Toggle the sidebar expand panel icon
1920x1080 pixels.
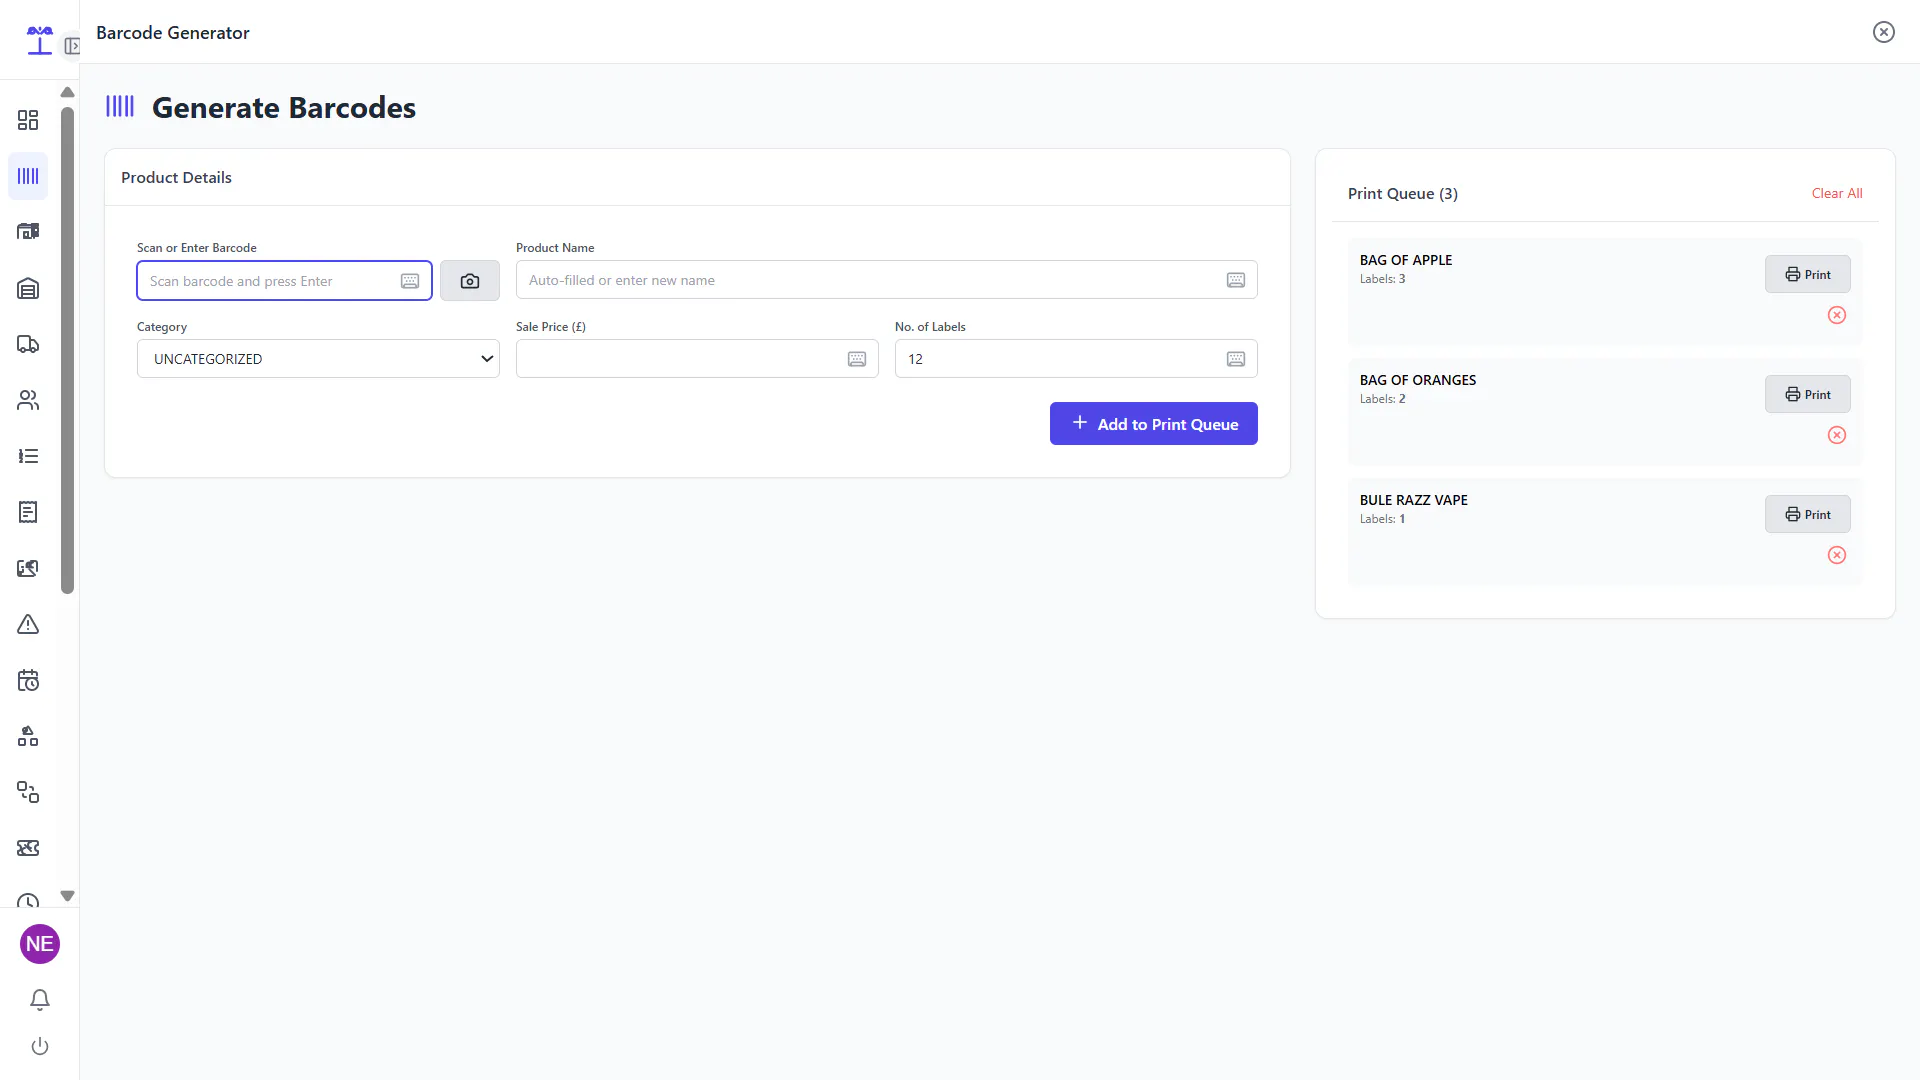click(x=72, y=46)
